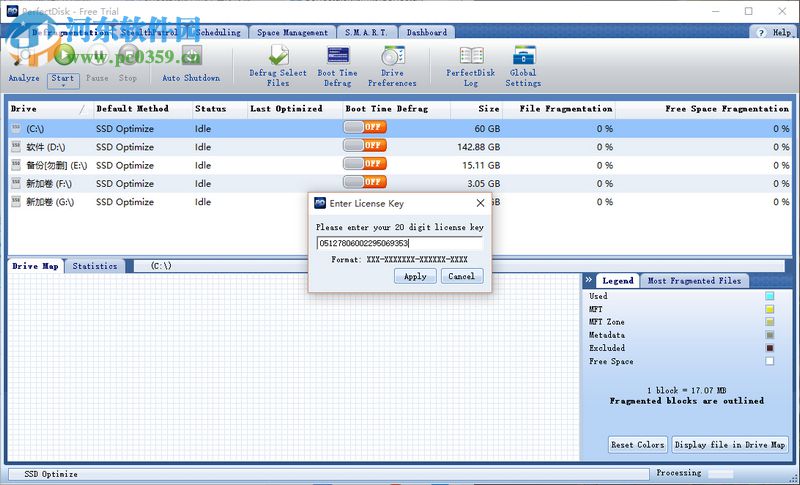
Task: Click the Reset Colors button
Action: tap(637, 444)
